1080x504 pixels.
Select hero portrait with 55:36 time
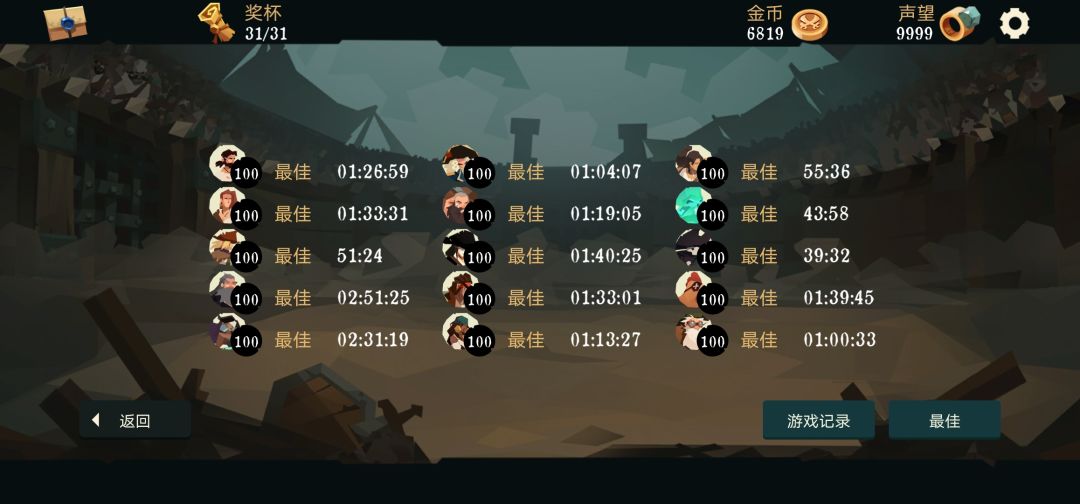click(693, 163)
